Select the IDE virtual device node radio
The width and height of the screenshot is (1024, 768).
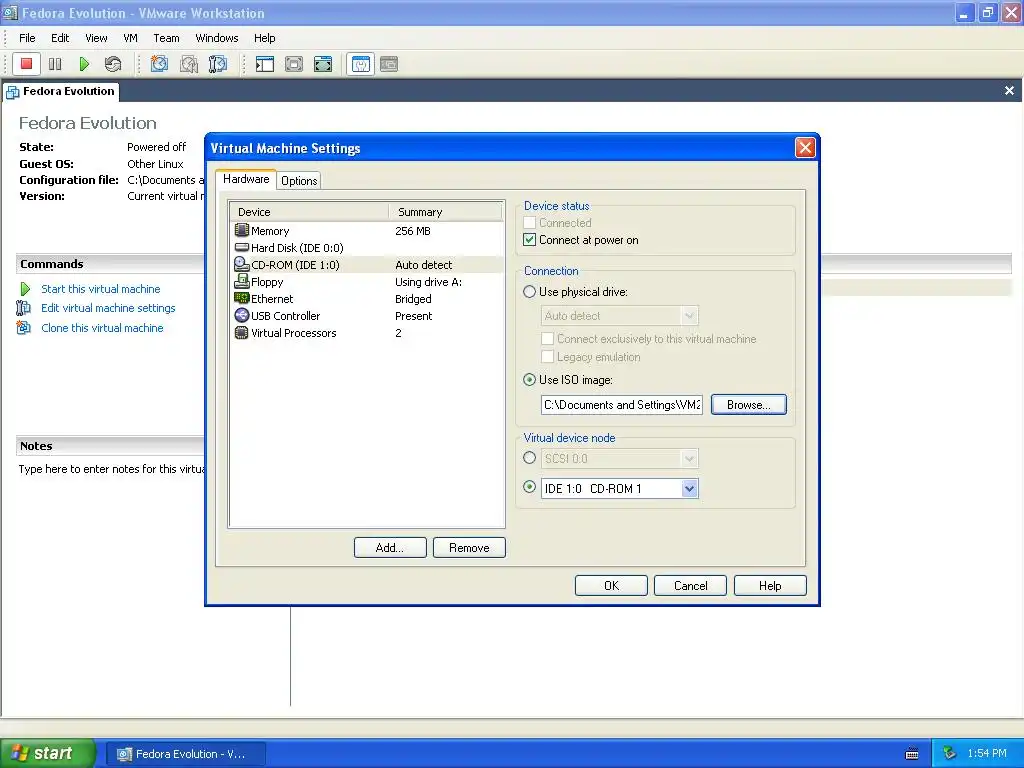click(x=529, y=487)
